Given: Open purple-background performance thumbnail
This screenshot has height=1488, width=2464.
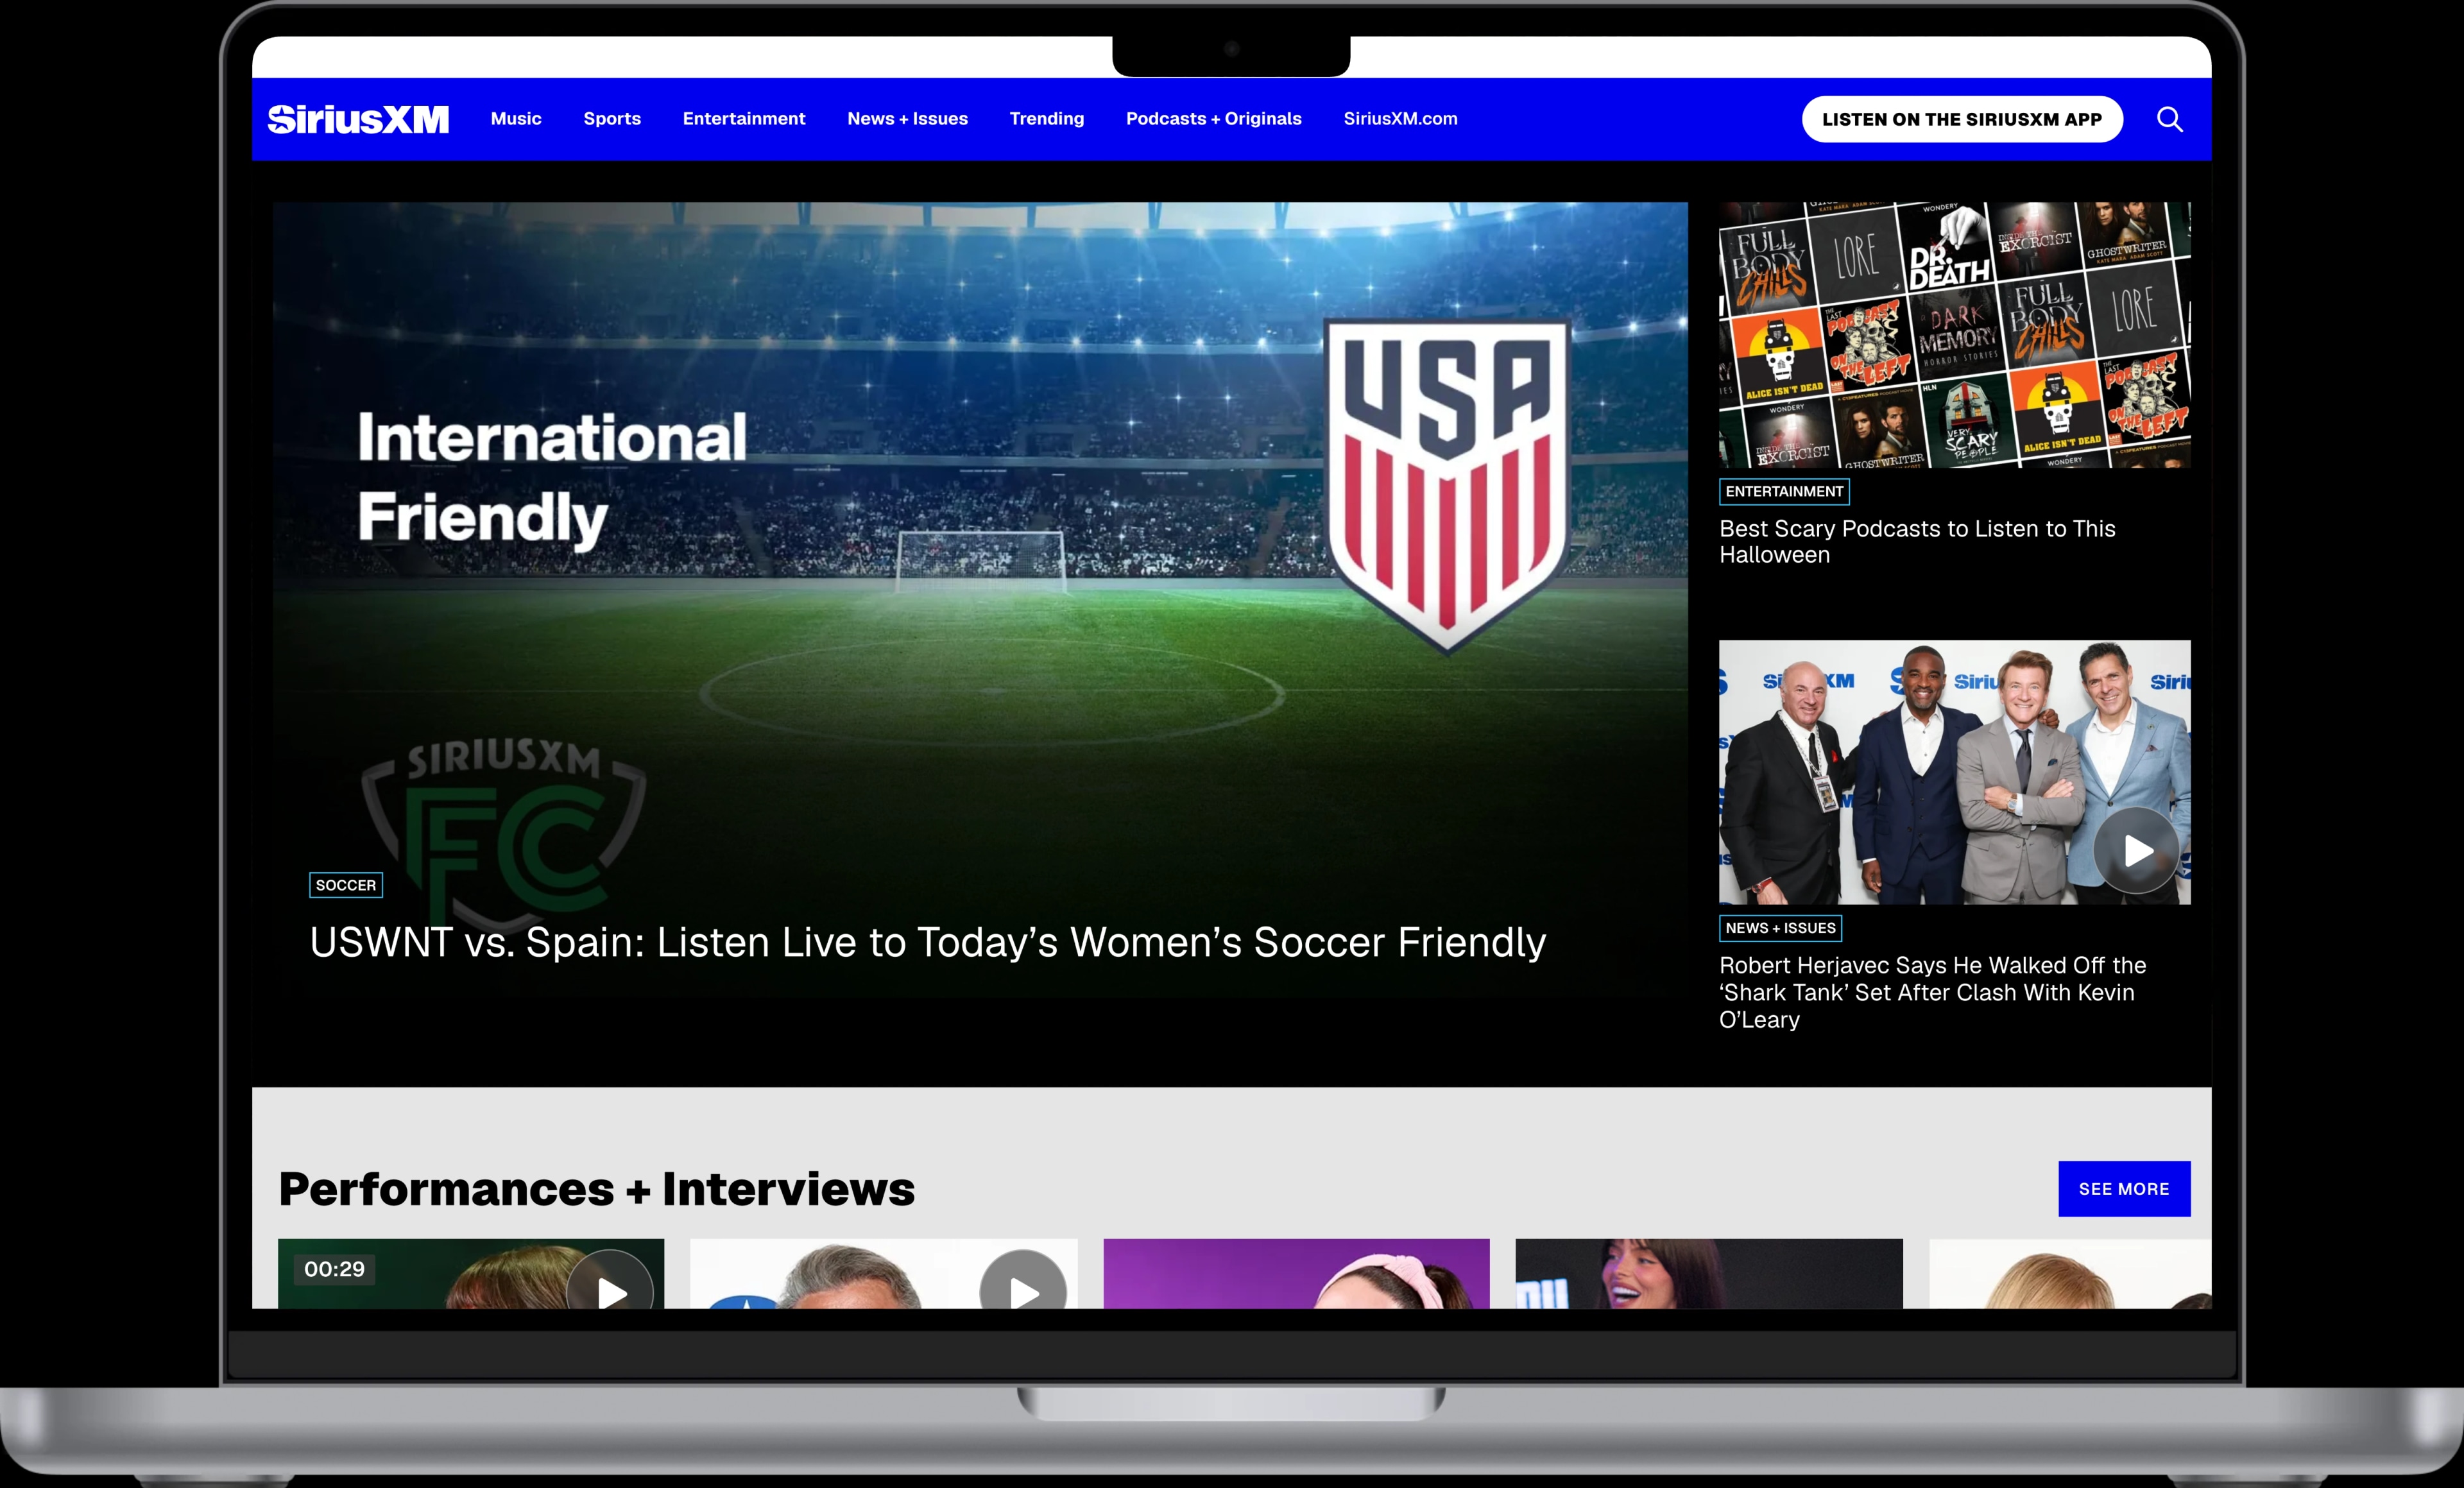Looking at the screenshot, I should point(1296,1273).
